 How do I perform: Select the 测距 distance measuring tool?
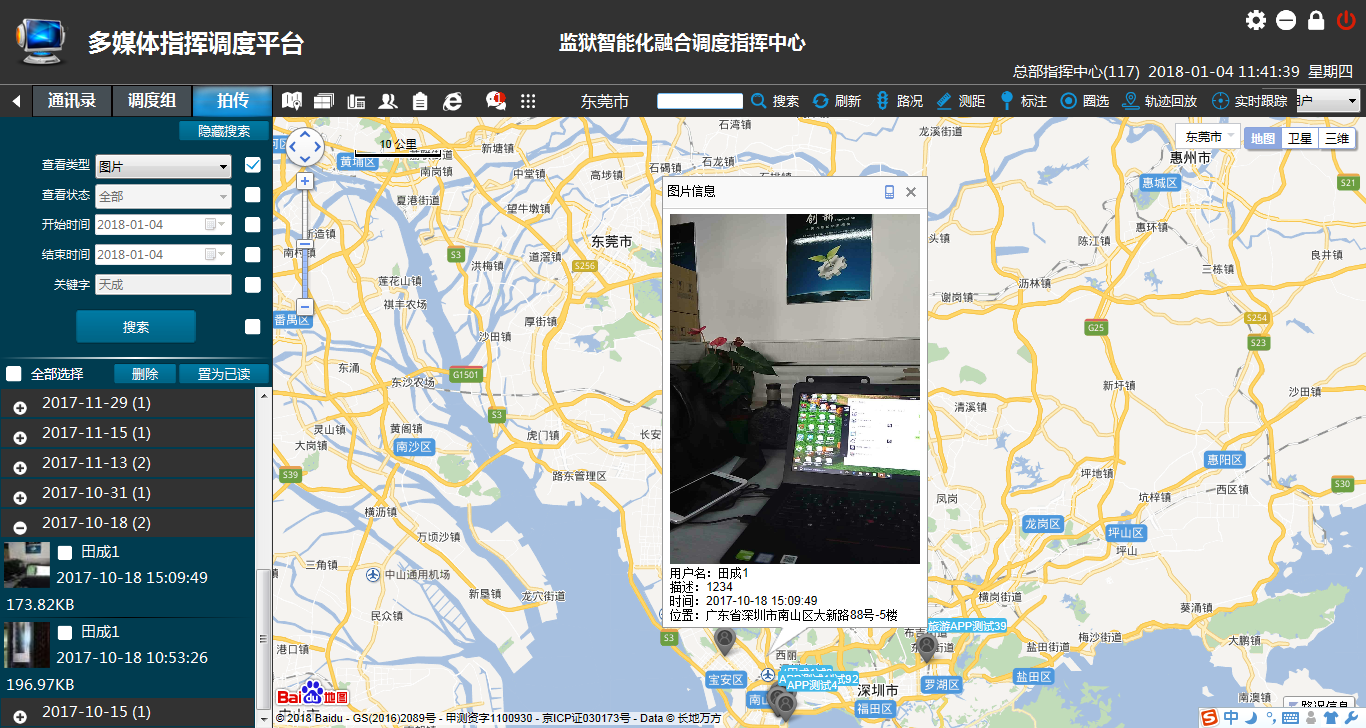tap(960, 101)
